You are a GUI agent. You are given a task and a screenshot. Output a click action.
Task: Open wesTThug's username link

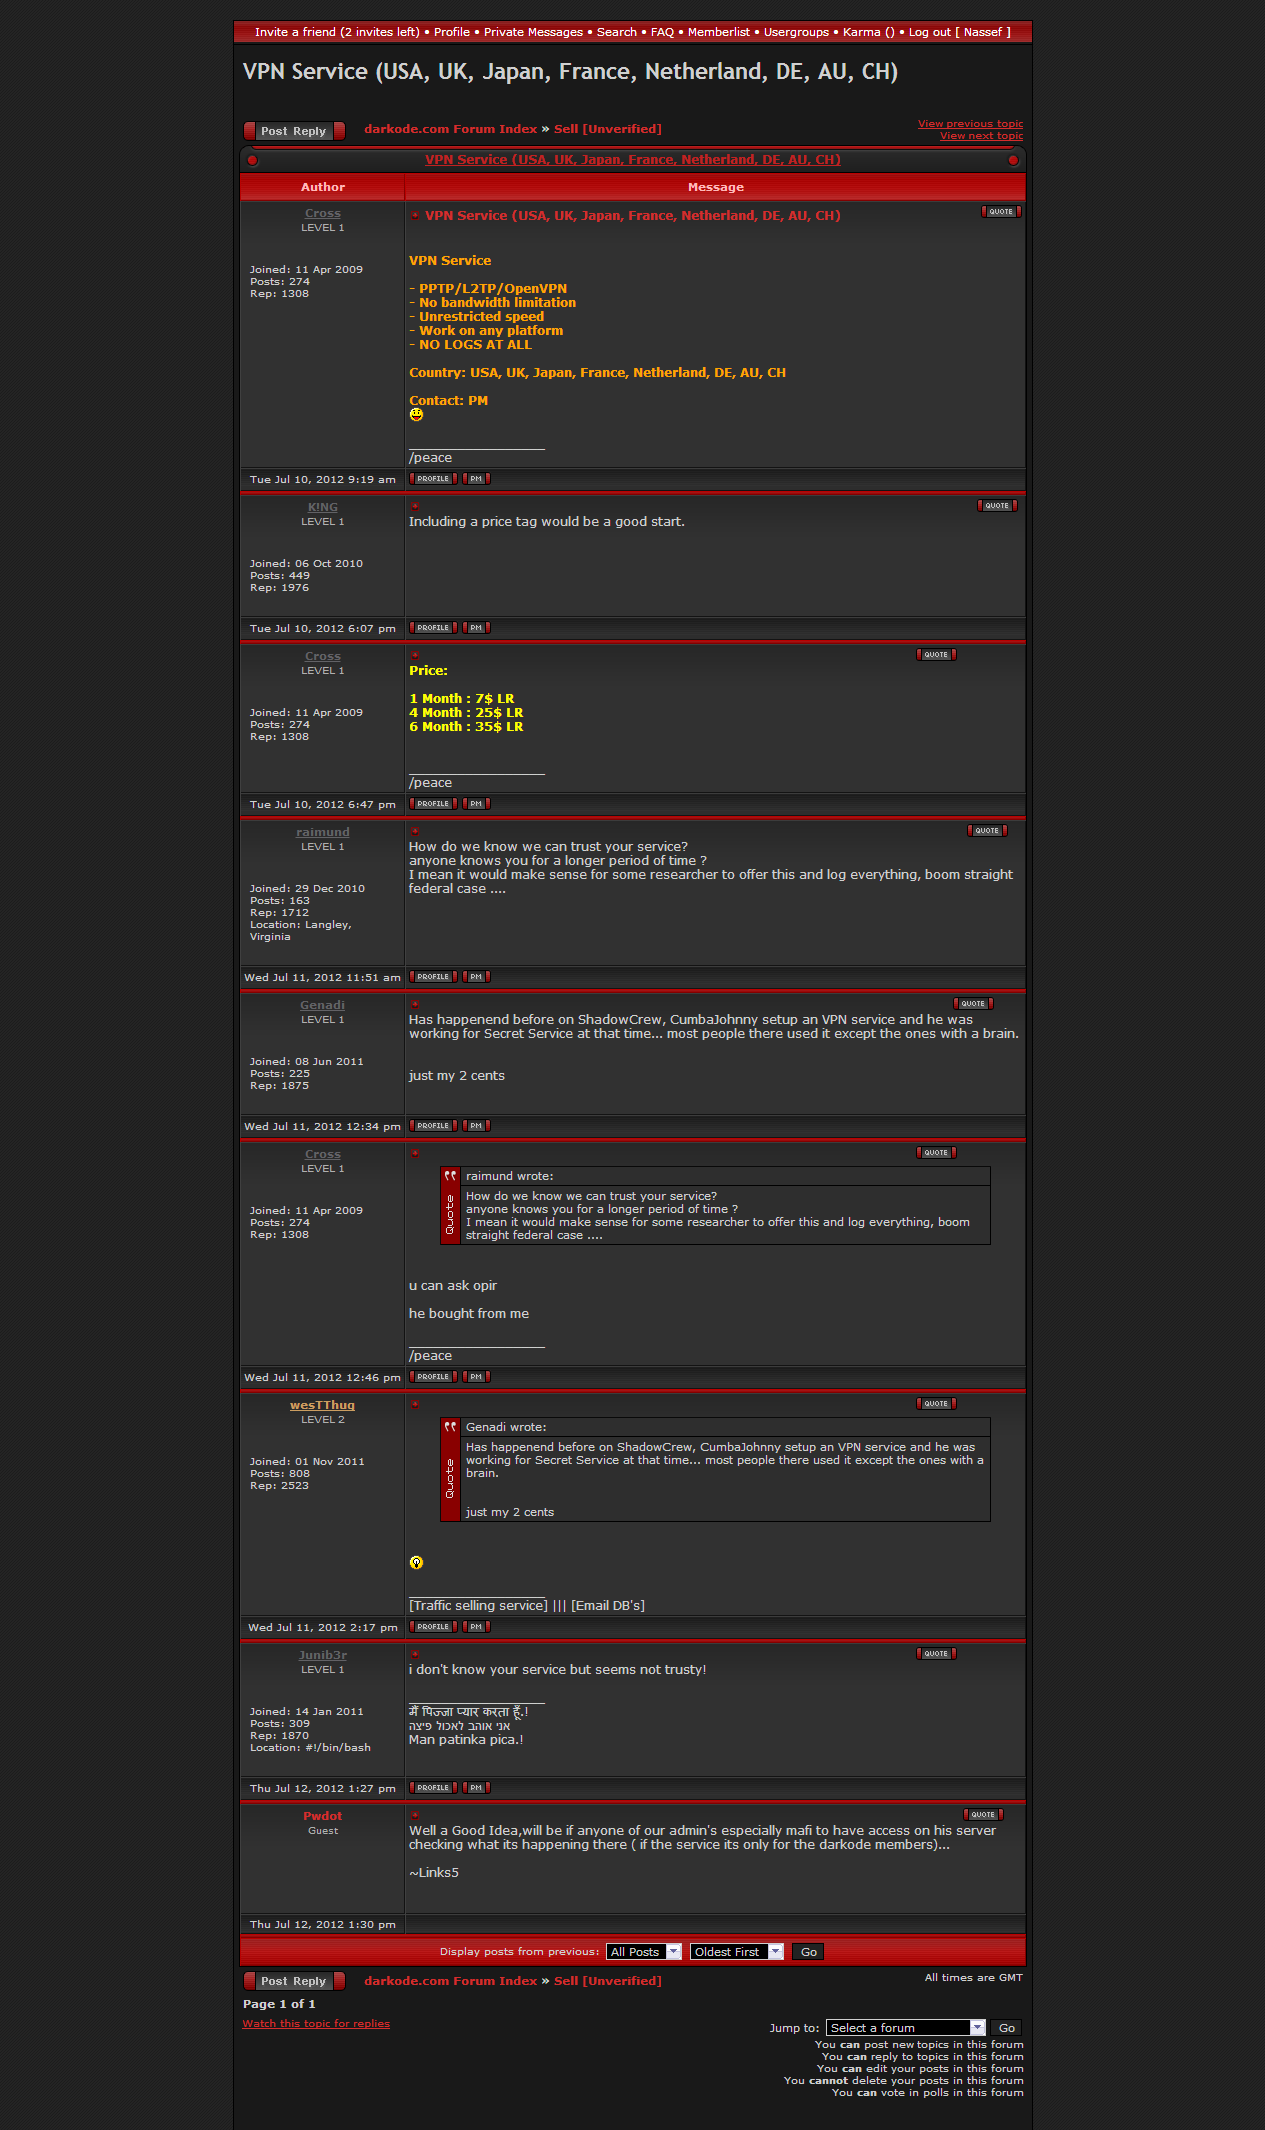click(322, 1405)
